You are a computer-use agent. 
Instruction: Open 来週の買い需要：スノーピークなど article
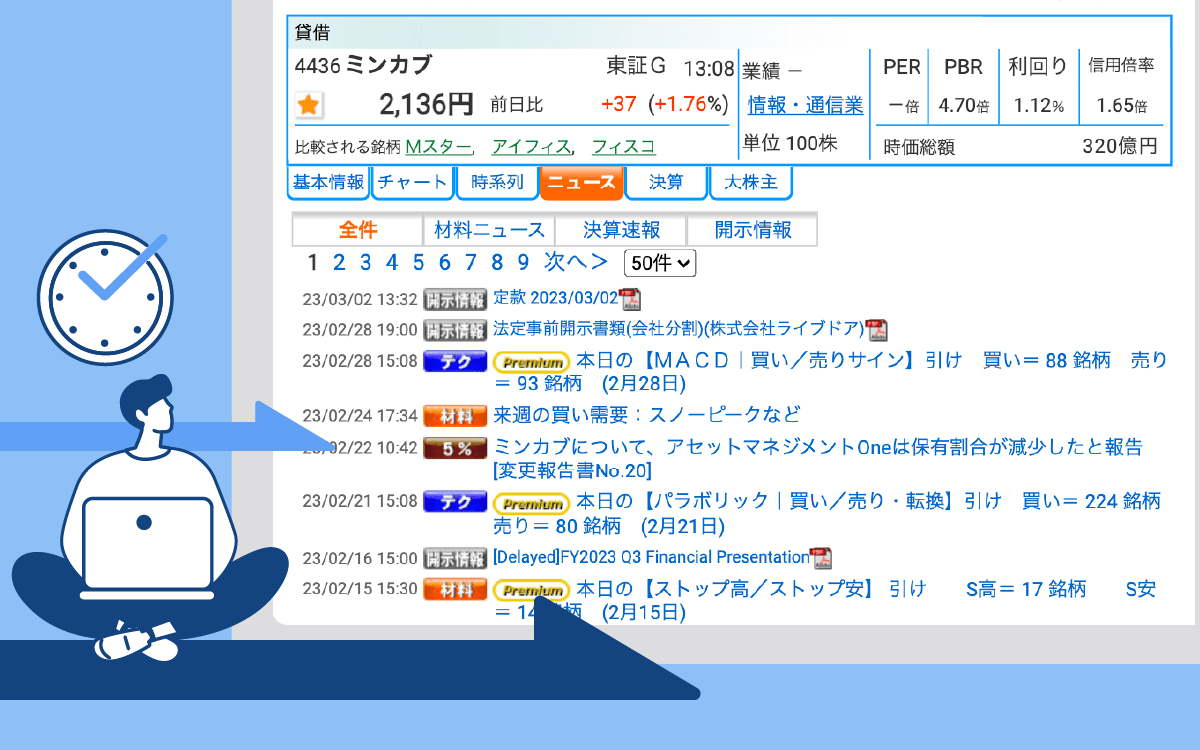pos(647,415)
